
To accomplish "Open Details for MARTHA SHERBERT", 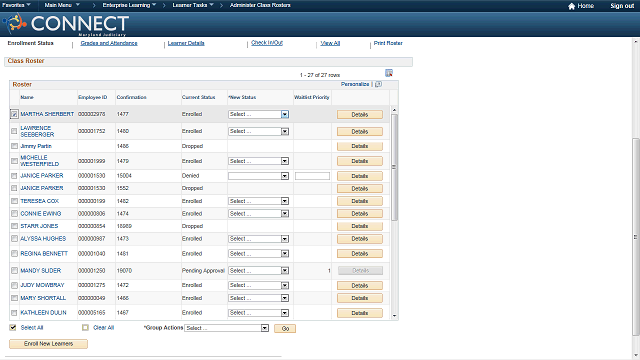I will [x=360, y=115].
